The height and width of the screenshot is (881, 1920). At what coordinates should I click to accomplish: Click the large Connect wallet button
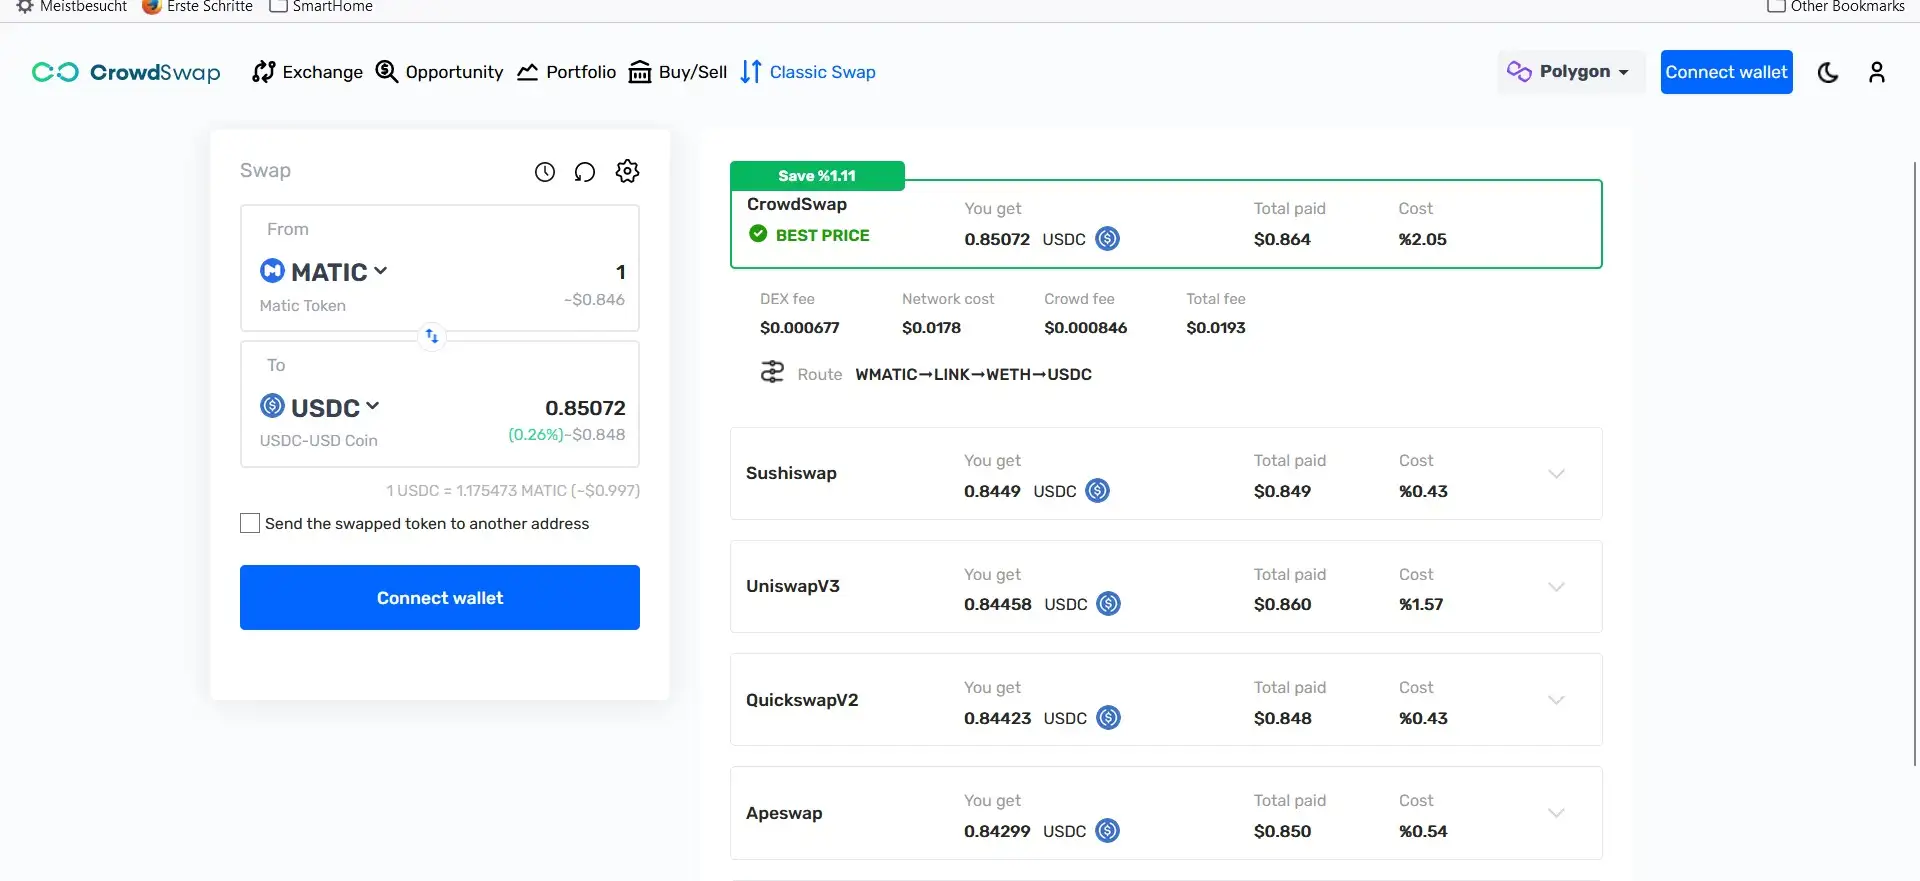(440, 597)
